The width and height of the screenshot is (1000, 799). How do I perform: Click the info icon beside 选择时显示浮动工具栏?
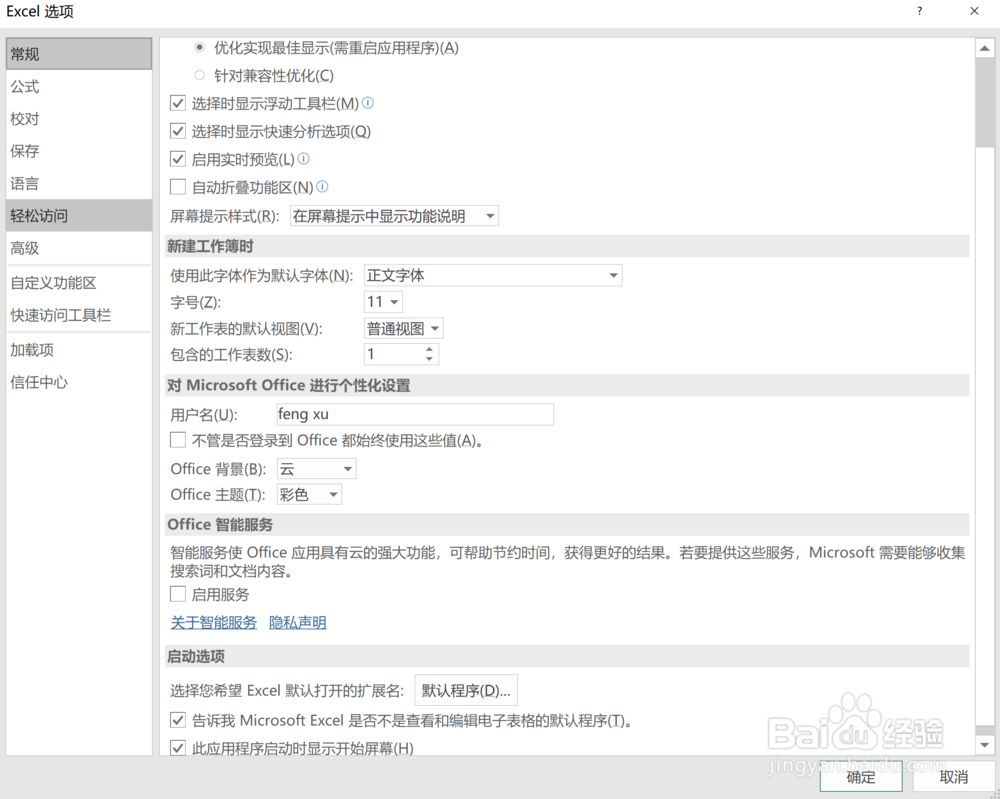pyautogui.click(x=367, y=103)
